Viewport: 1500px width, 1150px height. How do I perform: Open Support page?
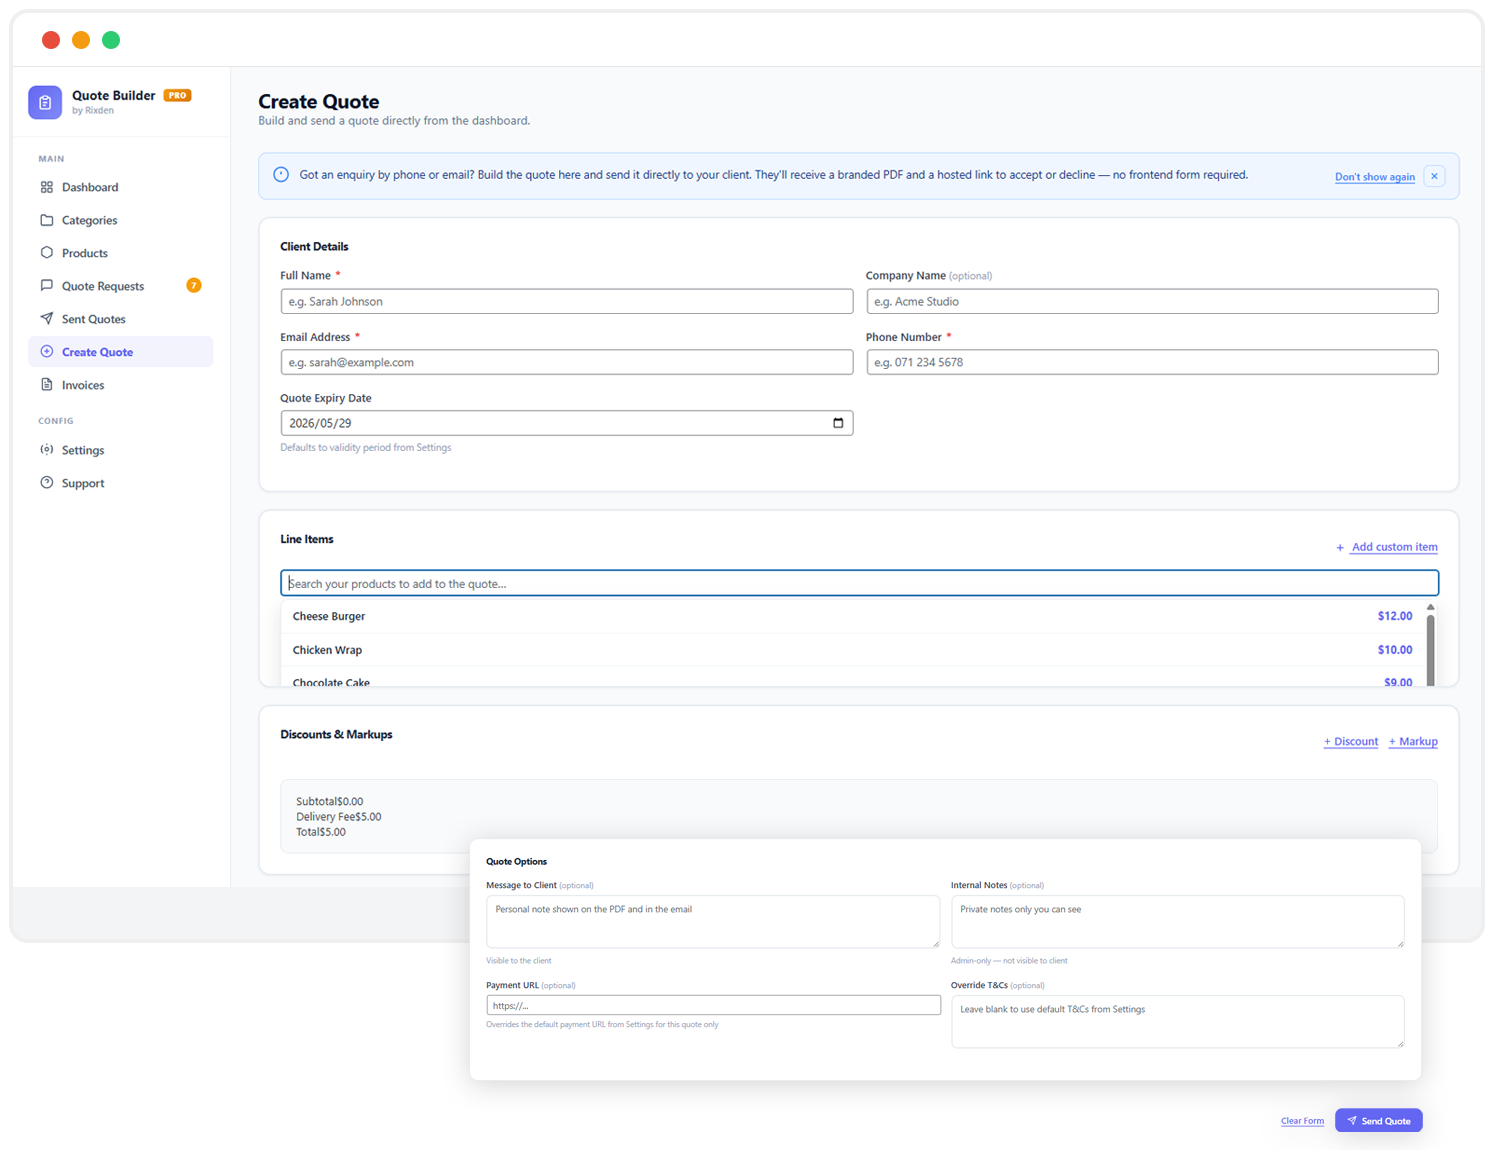(120, 483)
